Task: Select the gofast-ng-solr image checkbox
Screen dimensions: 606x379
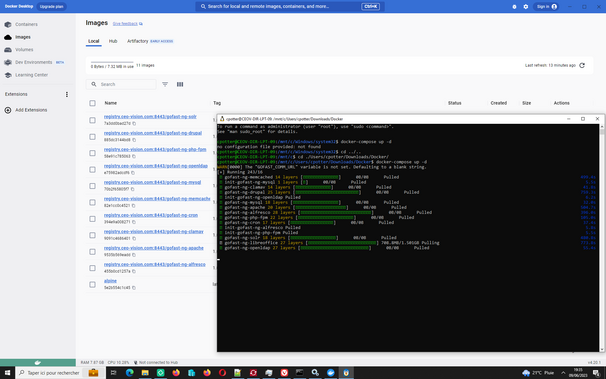Action: pos(92,120)
